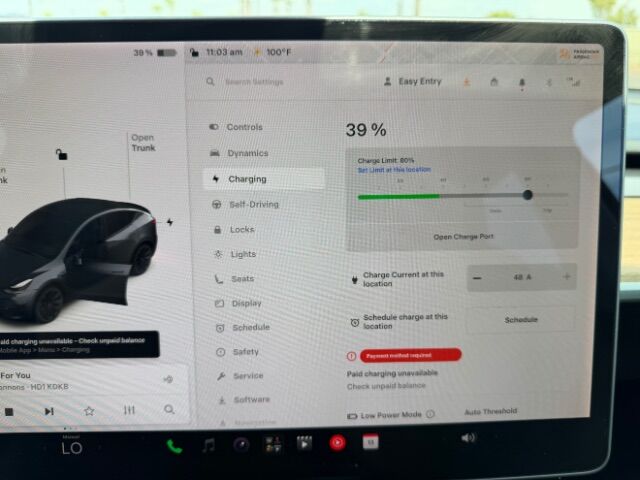This screenshot has width=640, height=480.
Task: Tap the LO climate temperature setting
Action: tap(72, 448)
